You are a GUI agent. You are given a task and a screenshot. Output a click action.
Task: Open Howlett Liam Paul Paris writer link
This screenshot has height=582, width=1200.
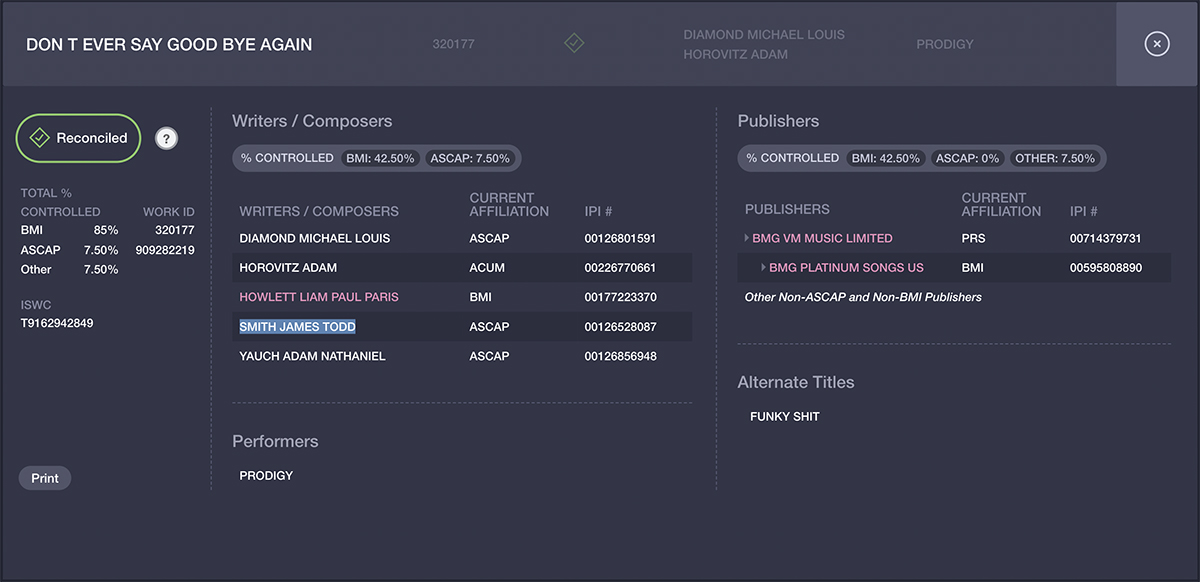coord(319,297)
